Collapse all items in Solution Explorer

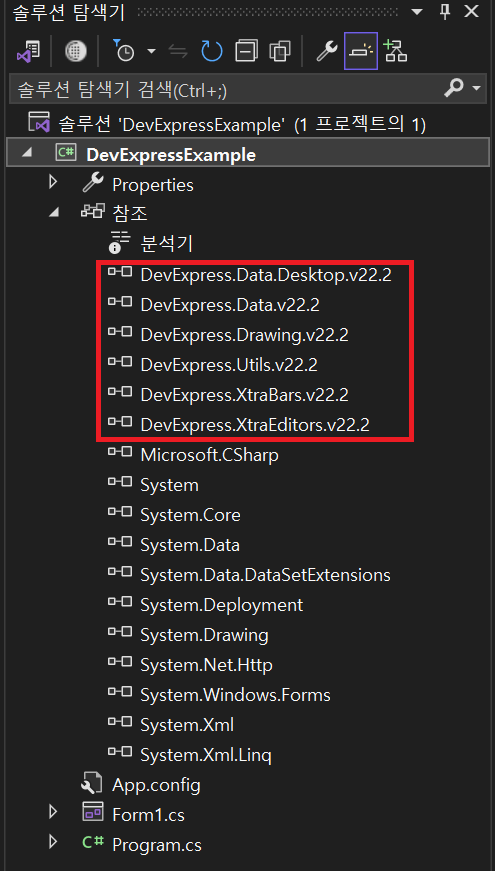[245, 52]
